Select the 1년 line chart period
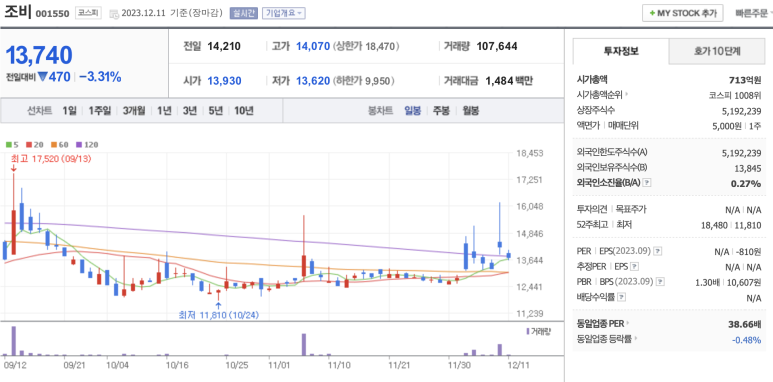The height and width of the screenshot is (382, 773). pos(164,110)
